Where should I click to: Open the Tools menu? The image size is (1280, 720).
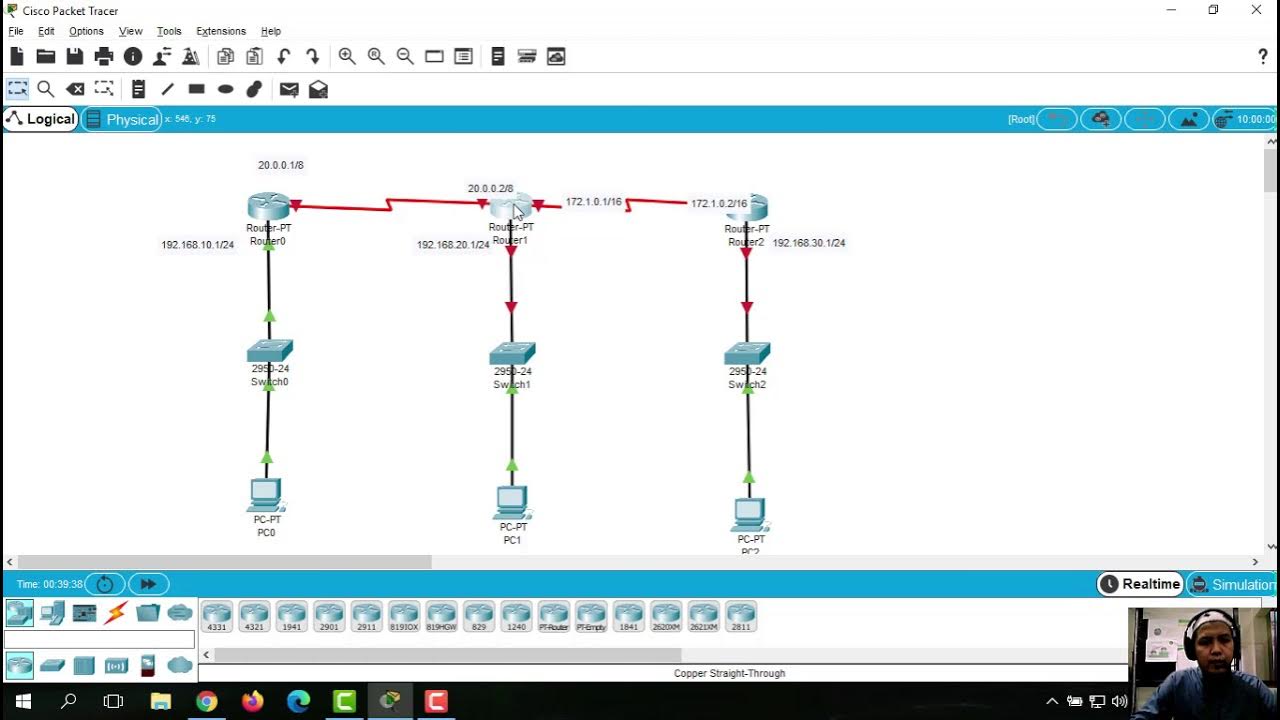[x=169, y=31]
